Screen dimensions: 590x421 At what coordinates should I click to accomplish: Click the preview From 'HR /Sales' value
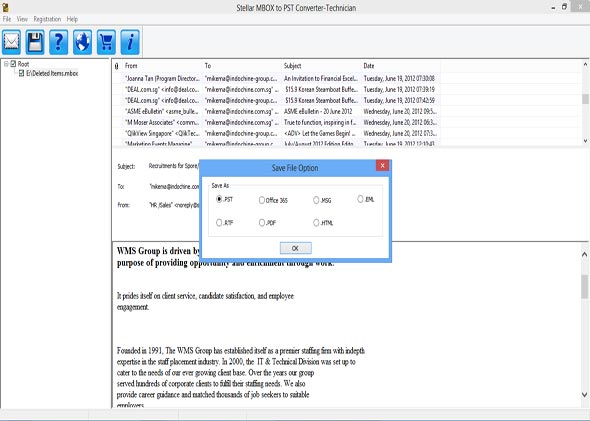pos(174,205)
